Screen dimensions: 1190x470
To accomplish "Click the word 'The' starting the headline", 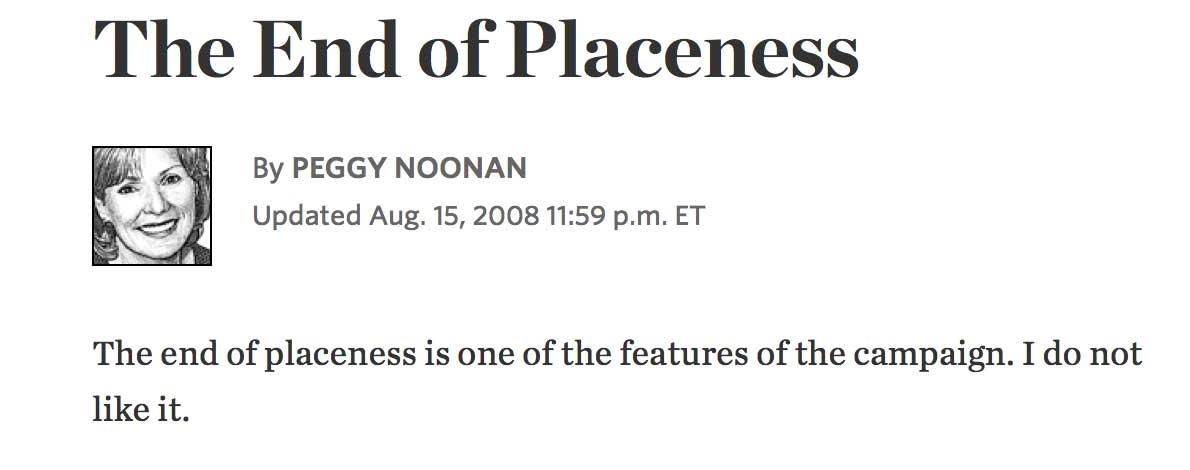I will (165, 49).
